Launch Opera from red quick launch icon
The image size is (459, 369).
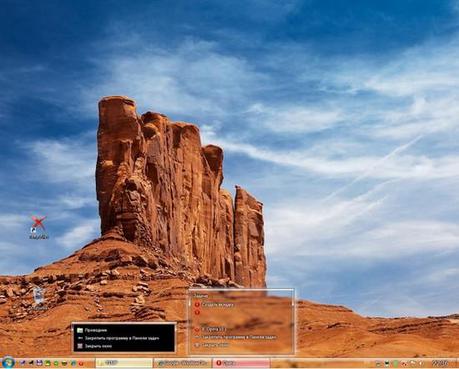pyautogui.click(x=81, y=363)
